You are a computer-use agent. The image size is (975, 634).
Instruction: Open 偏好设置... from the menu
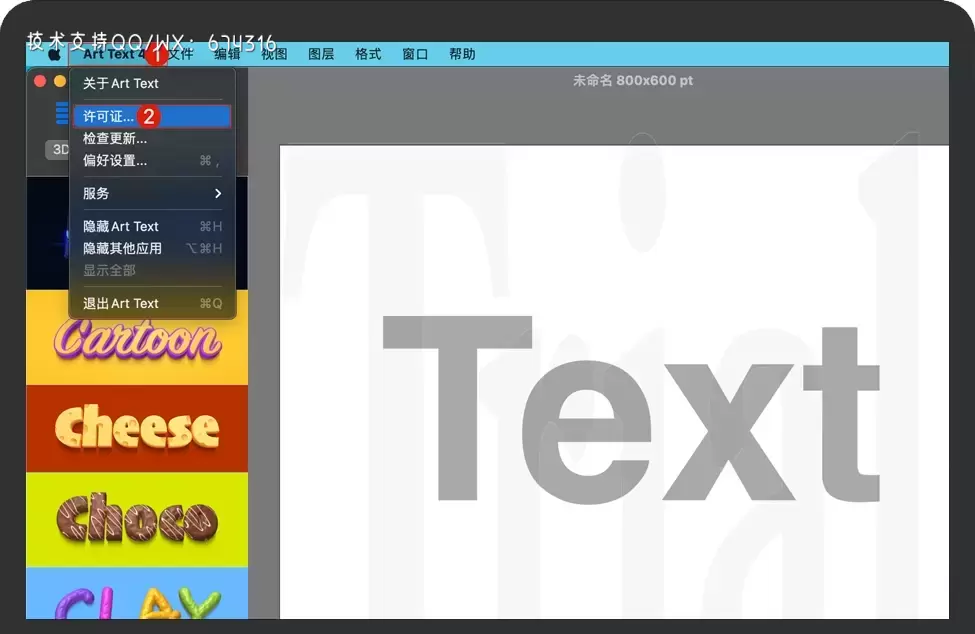(x=115, y=161)
